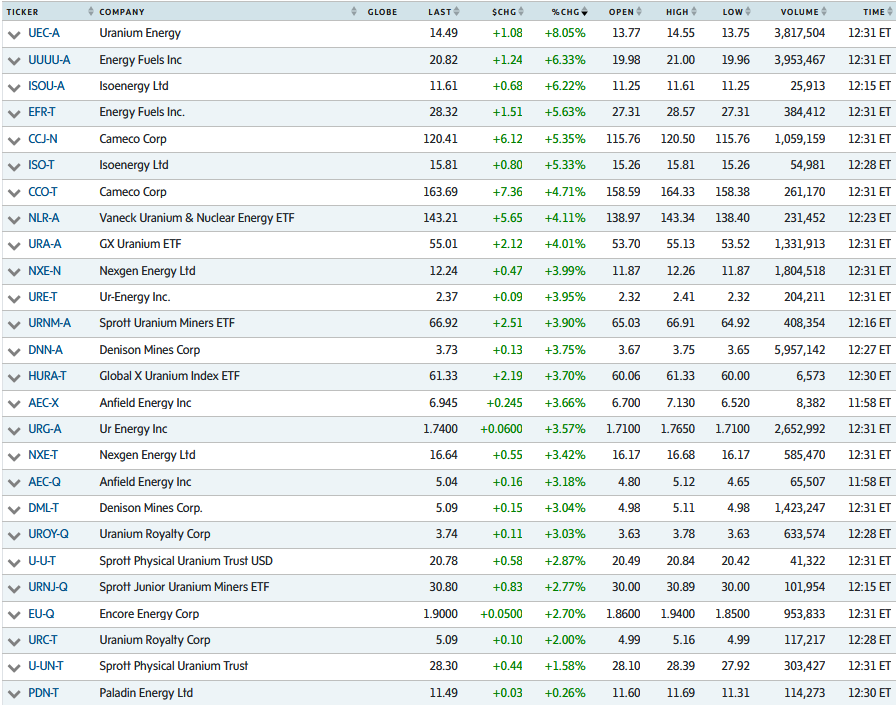Expand the EU-Q row chevron
The image size is (896, 705).
14,615
